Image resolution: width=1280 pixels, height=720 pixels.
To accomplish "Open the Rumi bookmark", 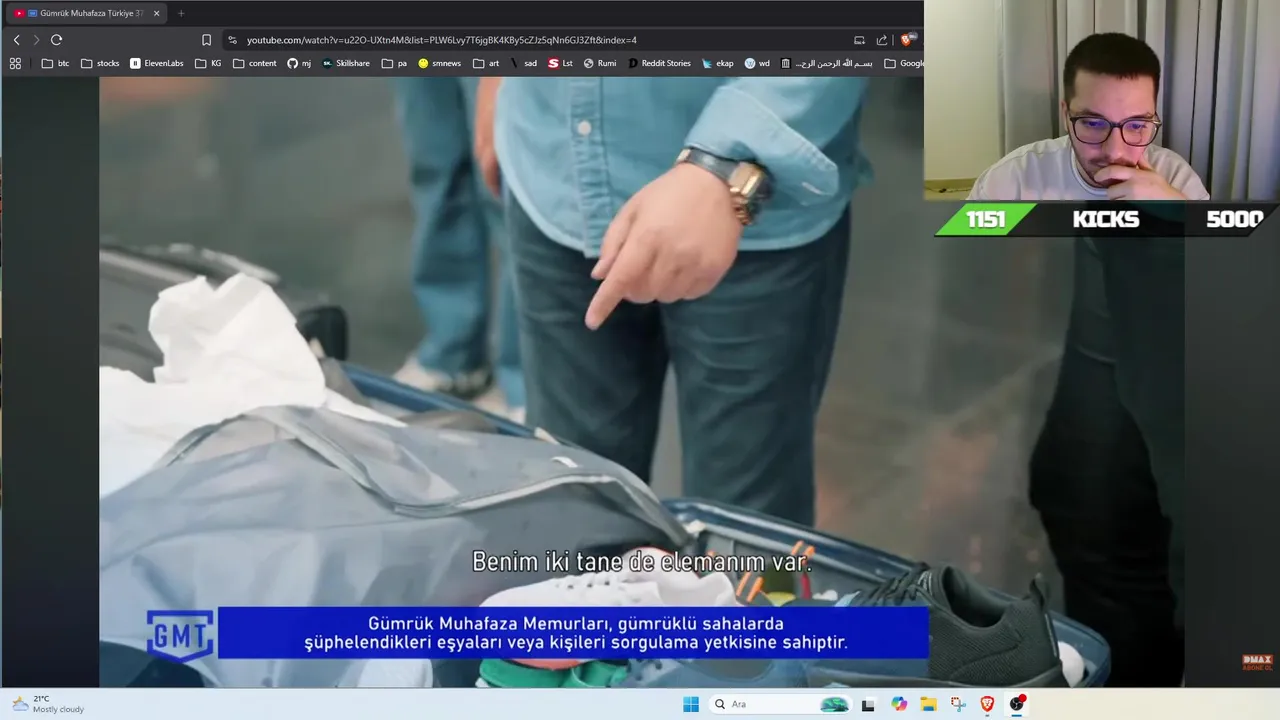I will pos(600,63).
